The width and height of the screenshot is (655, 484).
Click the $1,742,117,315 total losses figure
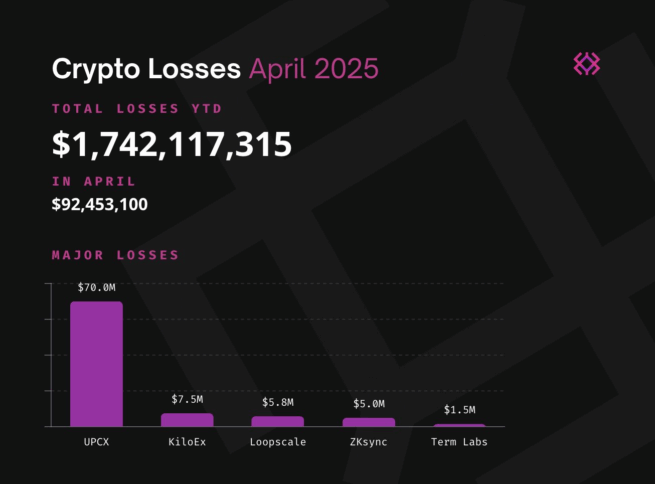(171, 145)
